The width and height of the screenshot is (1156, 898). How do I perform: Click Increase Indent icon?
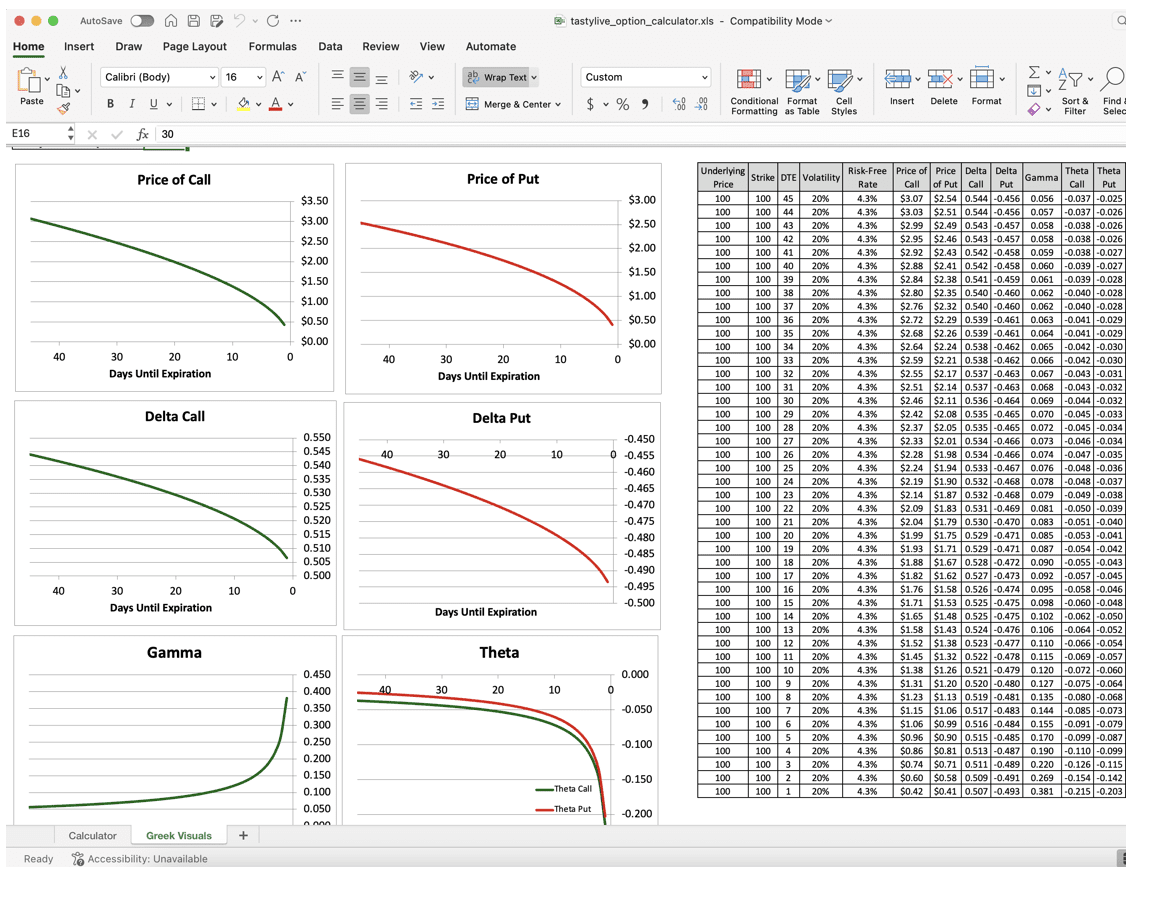point(438,104)
